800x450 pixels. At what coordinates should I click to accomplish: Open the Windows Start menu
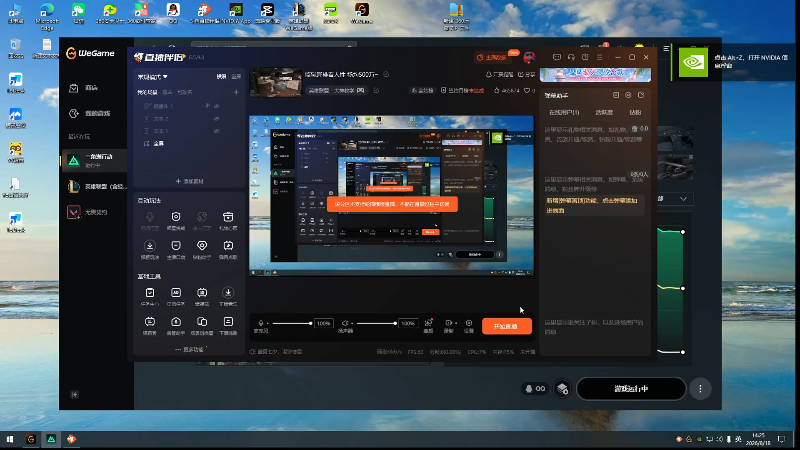[10, 439]
